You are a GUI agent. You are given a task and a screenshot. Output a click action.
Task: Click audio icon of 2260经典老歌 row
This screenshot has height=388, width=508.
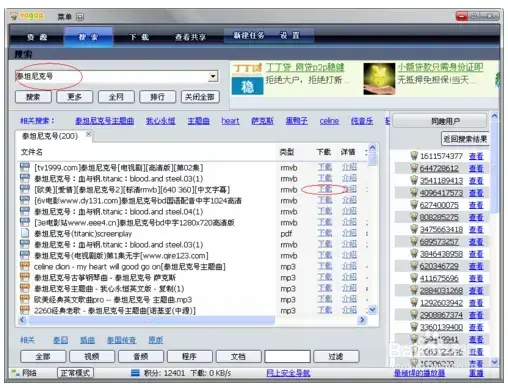25,310
